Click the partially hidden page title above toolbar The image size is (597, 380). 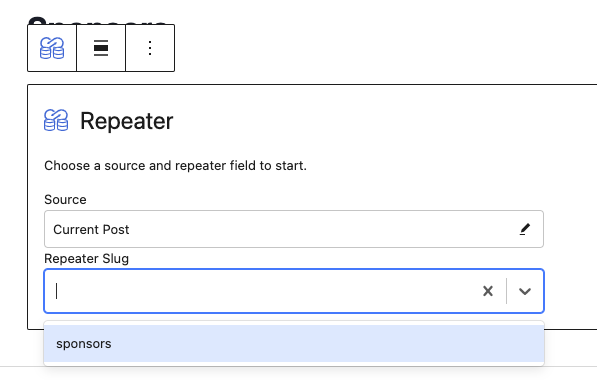pos(98,20)
